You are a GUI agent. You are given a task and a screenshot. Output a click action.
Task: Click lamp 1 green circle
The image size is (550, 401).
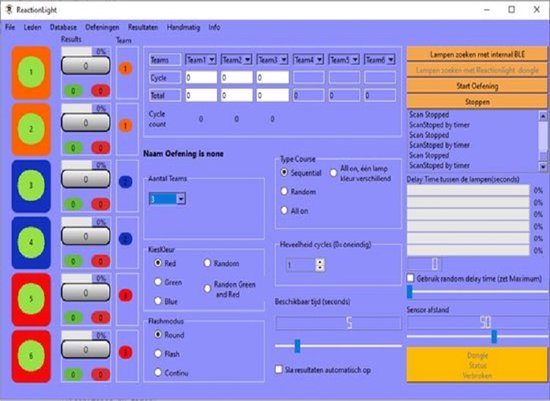31,72
